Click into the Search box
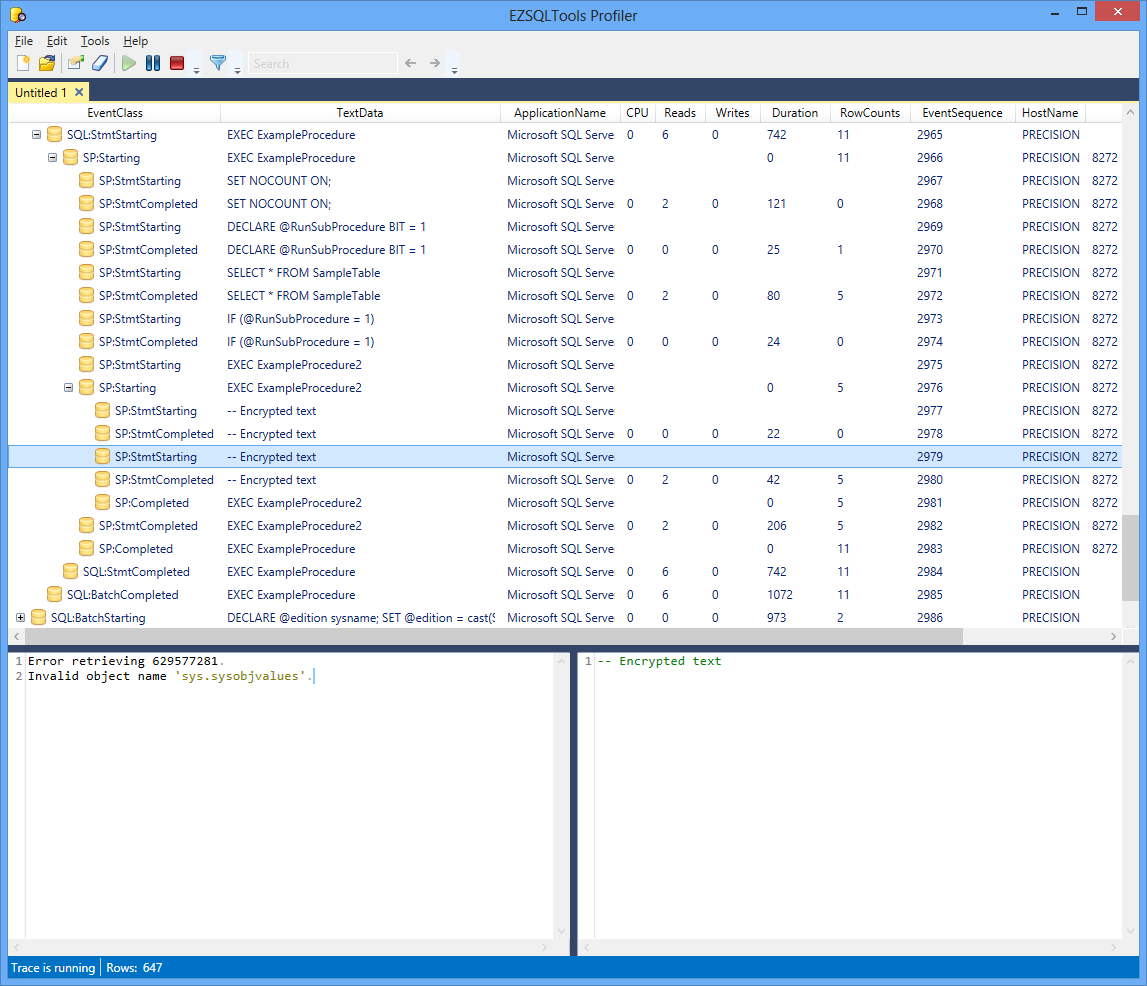The height and width of the screenshot is (986, 1147). [323, 64]
